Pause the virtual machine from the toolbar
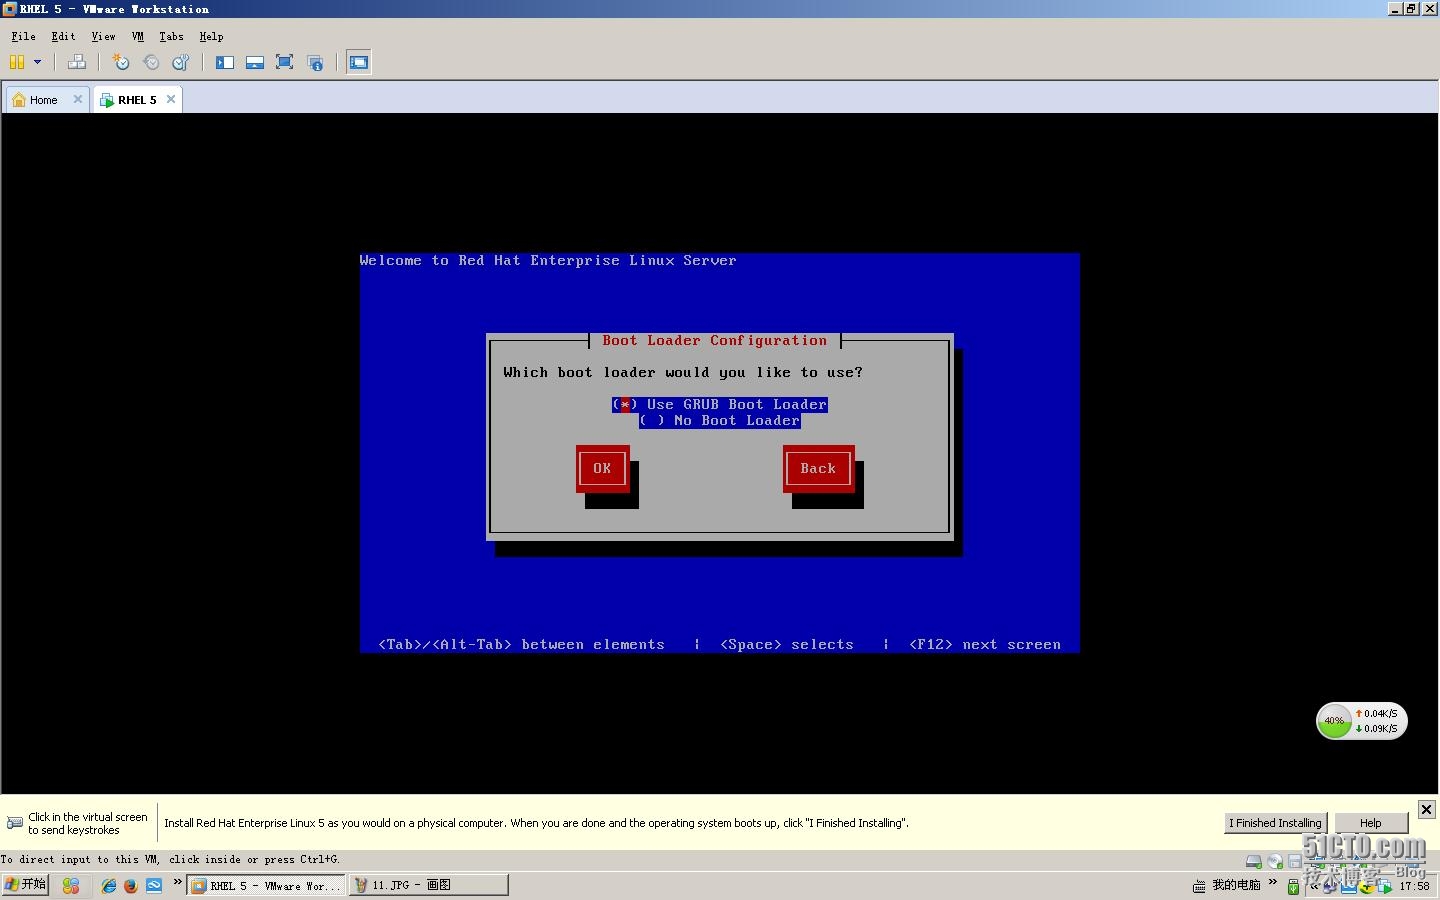The width and height of the screenshot is (1440, 900). coord(17,62)
